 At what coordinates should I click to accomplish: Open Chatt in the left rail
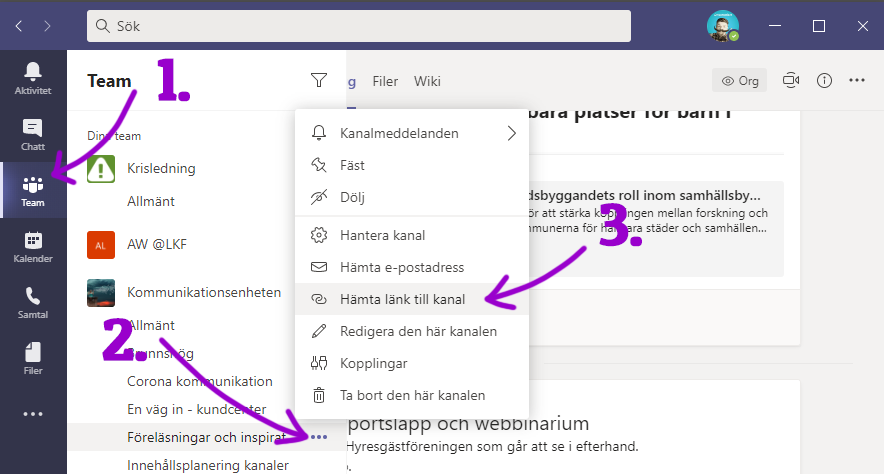33,134
